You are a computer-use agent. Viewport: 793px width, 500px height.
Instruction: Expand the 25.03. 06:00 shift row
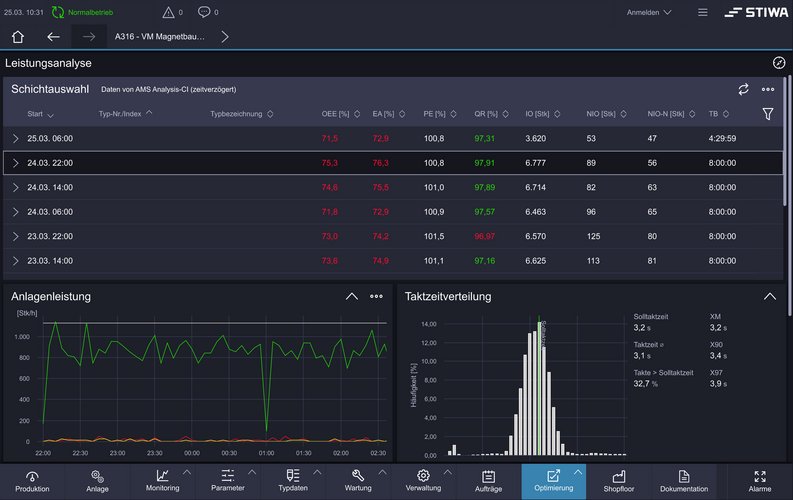point(16,138)
